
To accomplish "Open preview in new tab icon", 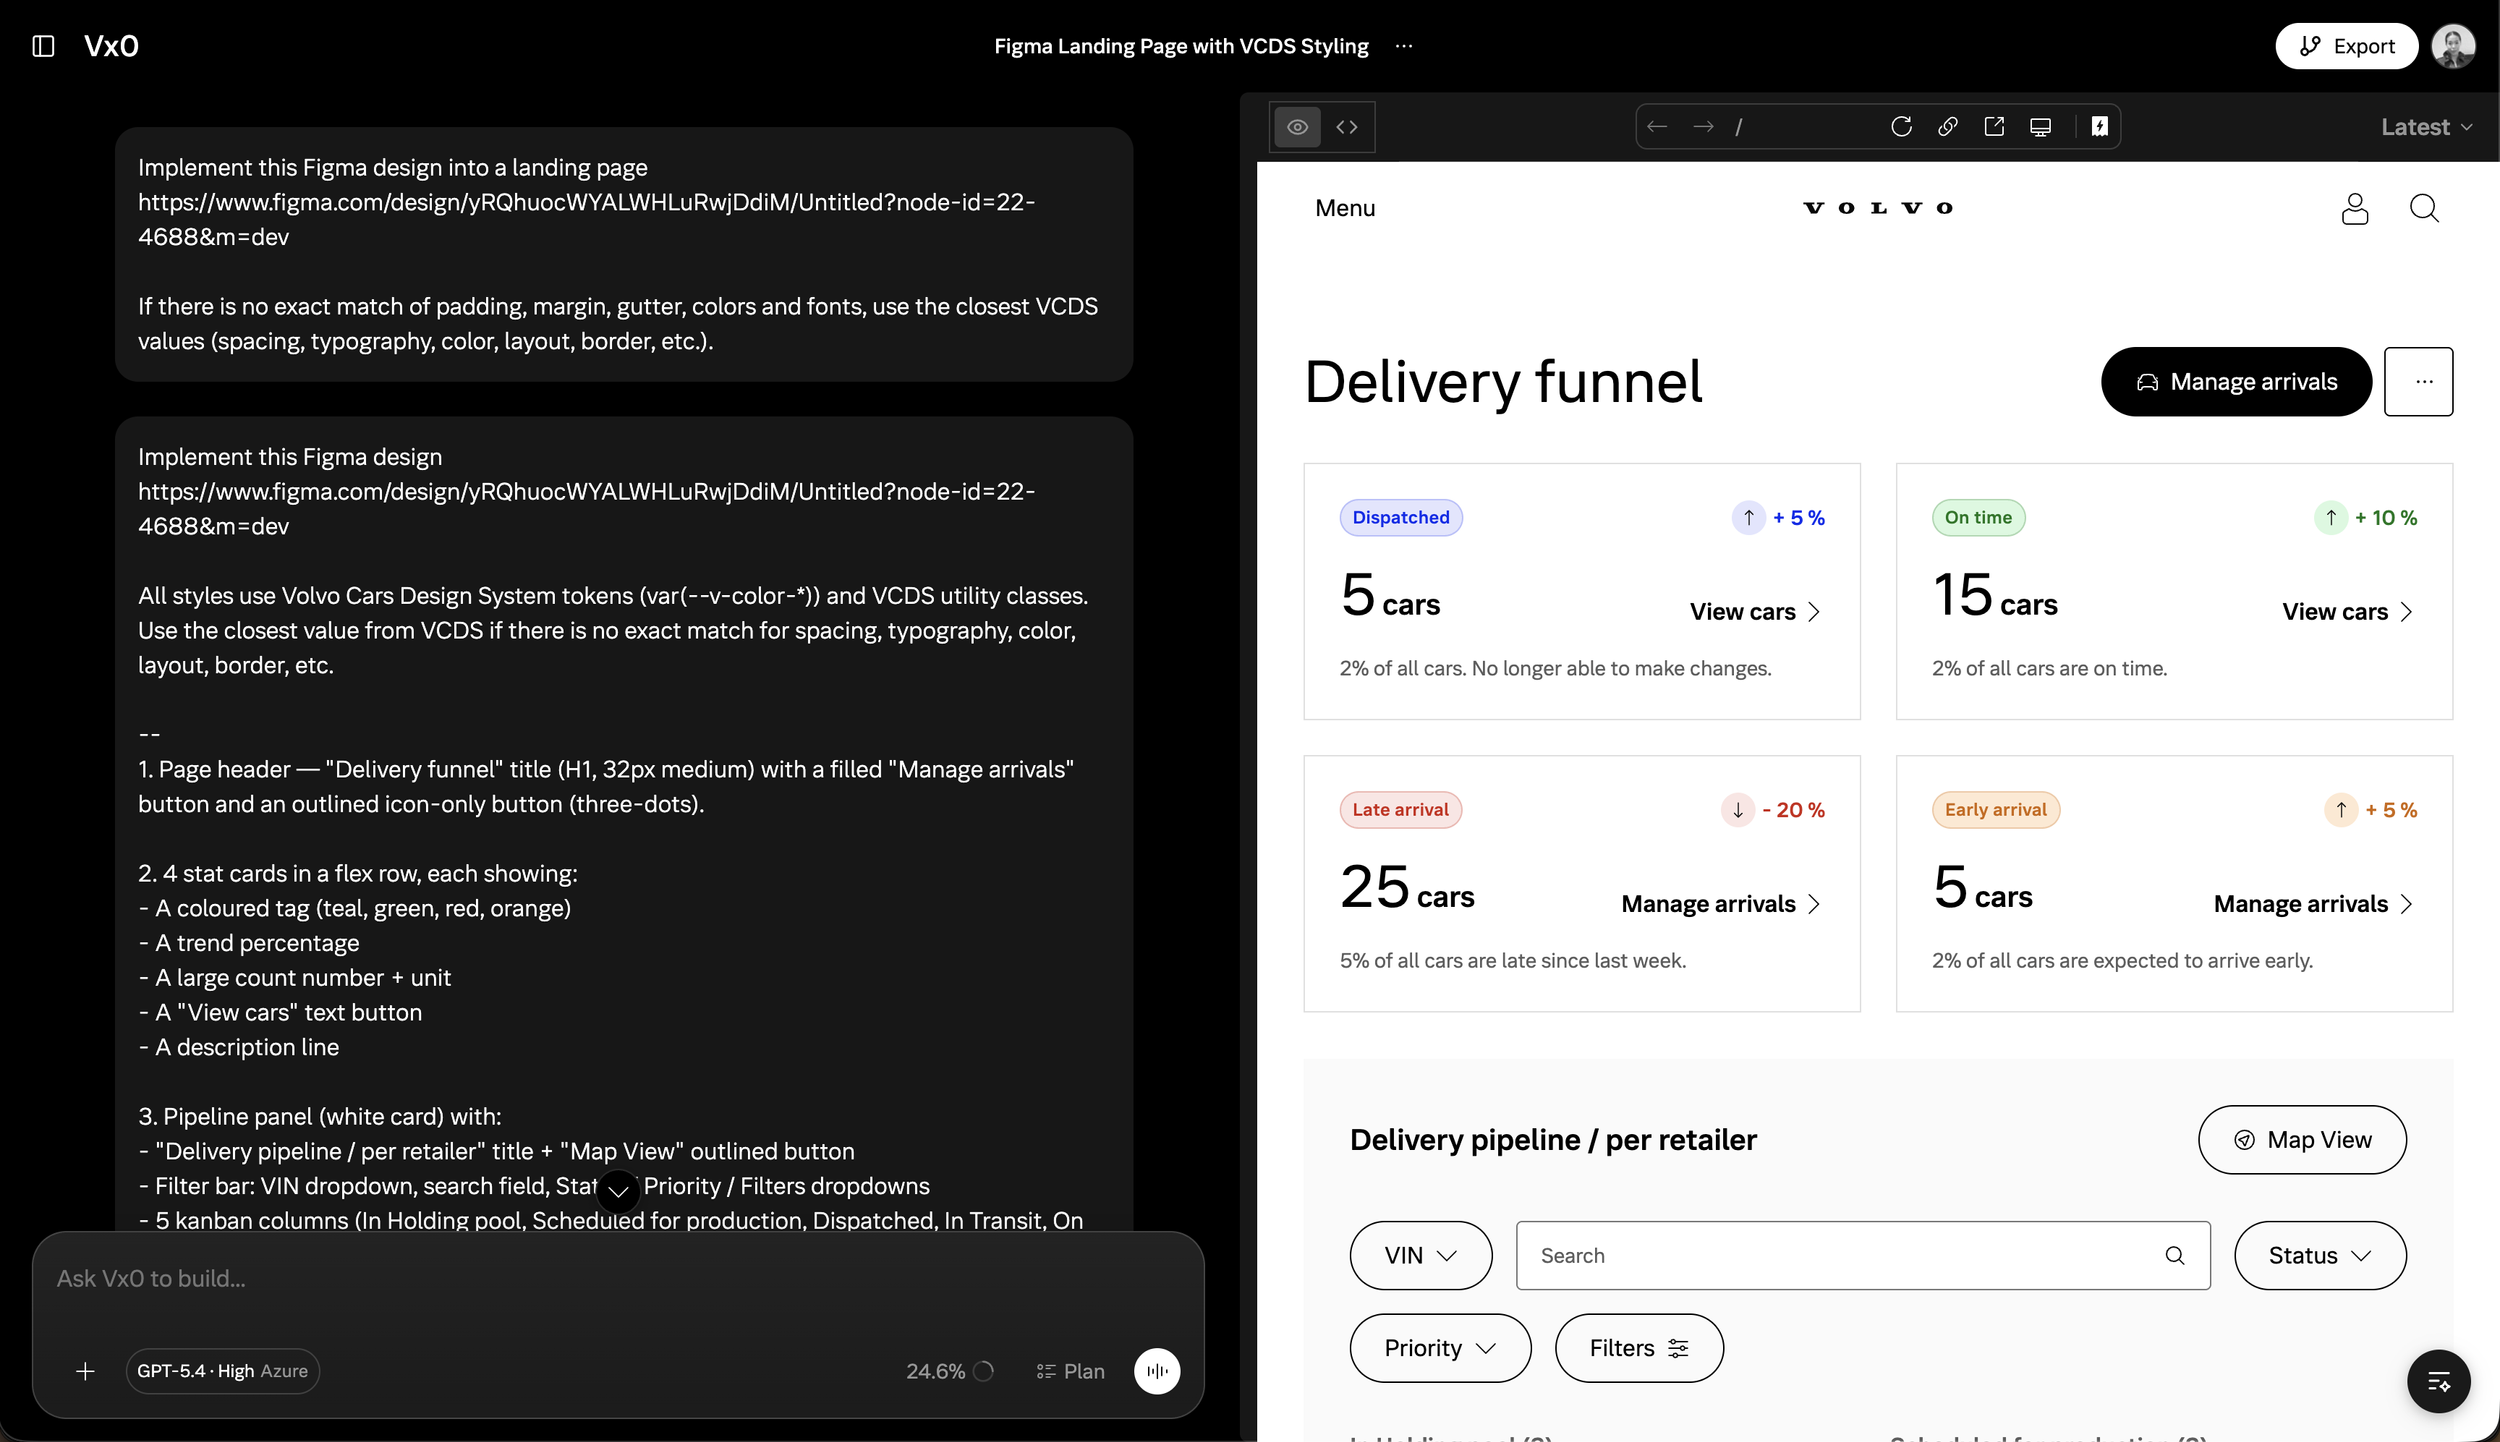I will 1994,127.
